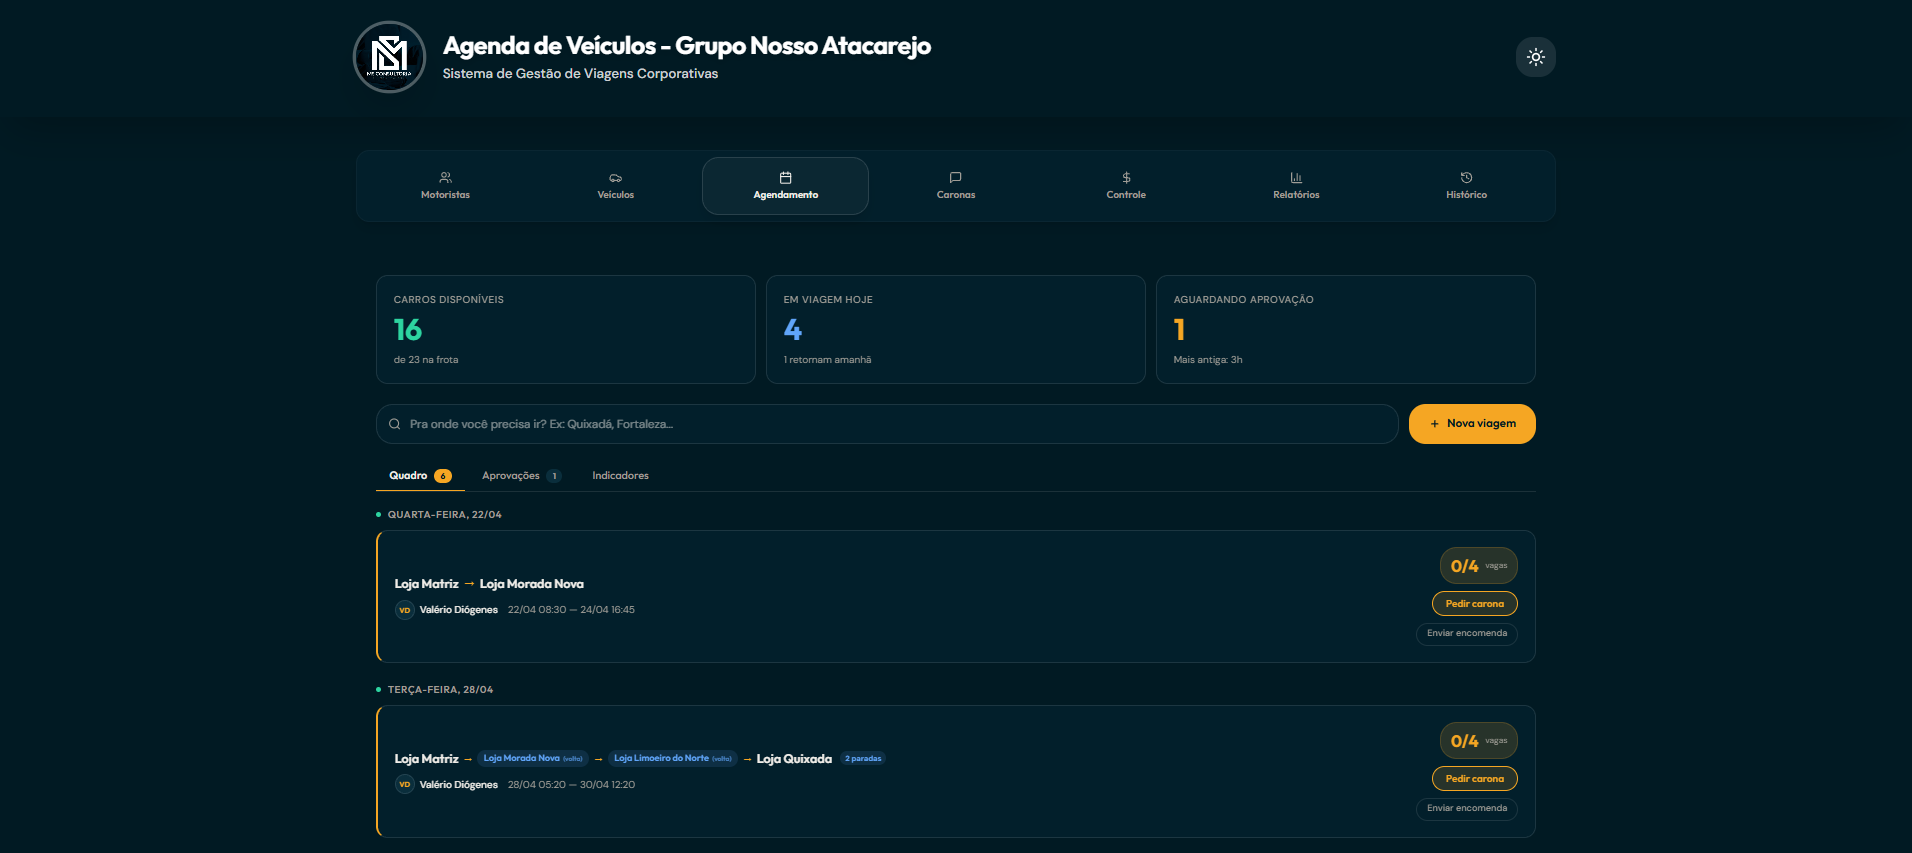Click the Quarta-feira, 22/04 date header

(x=445, y=515)
